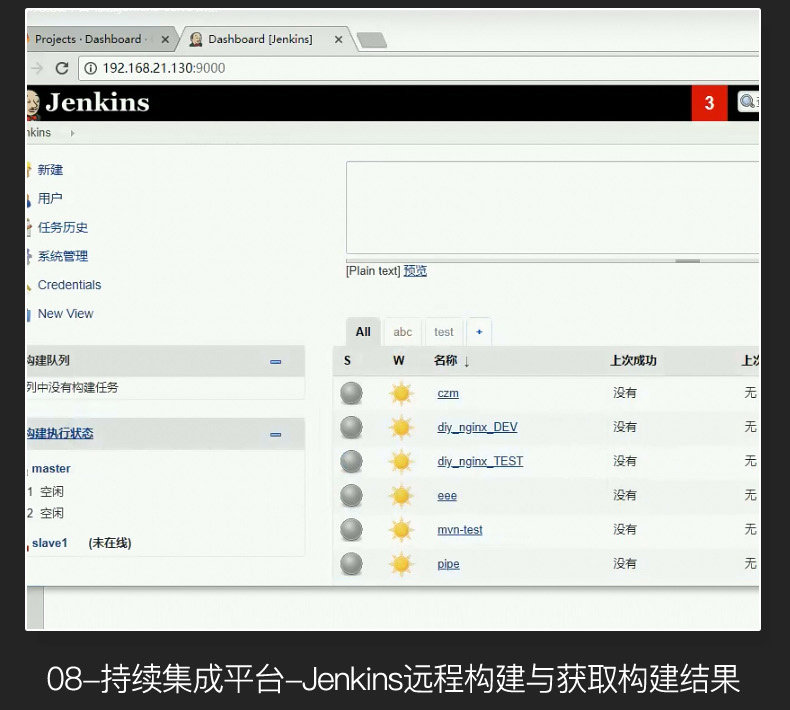Image resolution: width=790 pixels, height=710 pixels.
Task: Click the sunny weather icon for czm
Action: (401, 393)
